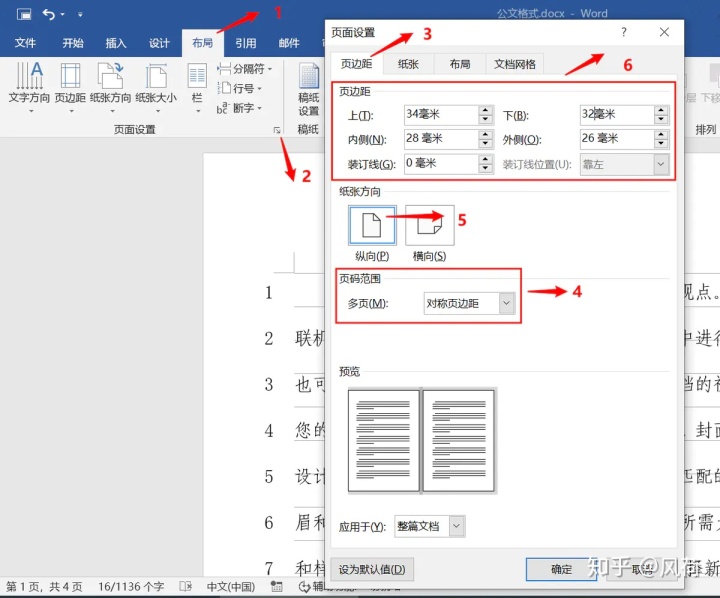
Task: Open the 分隔符 breaks dropdown
Action: (x=245, y=69)
